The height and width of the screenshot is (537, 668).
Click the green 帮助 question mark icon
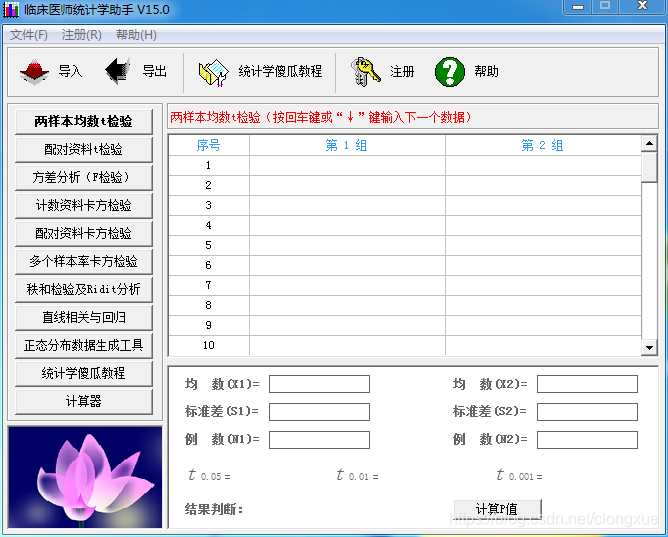point(450,72)
